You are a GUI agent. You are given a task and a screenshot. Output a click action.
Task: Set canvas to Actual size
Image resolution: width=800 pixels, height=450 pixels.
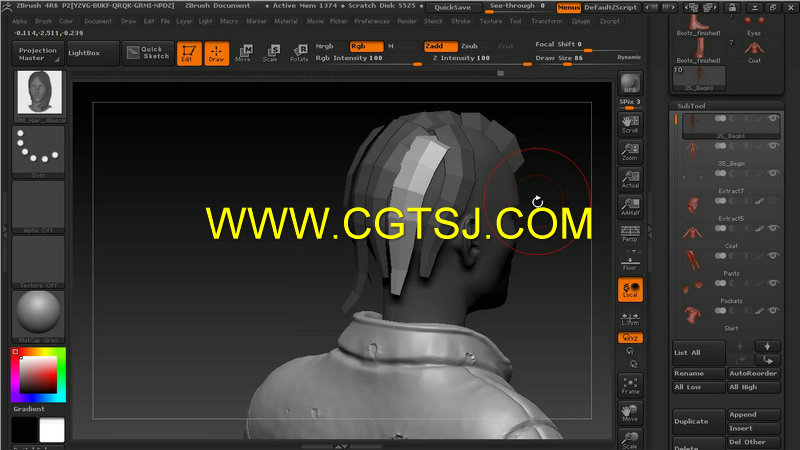[630, 179]
